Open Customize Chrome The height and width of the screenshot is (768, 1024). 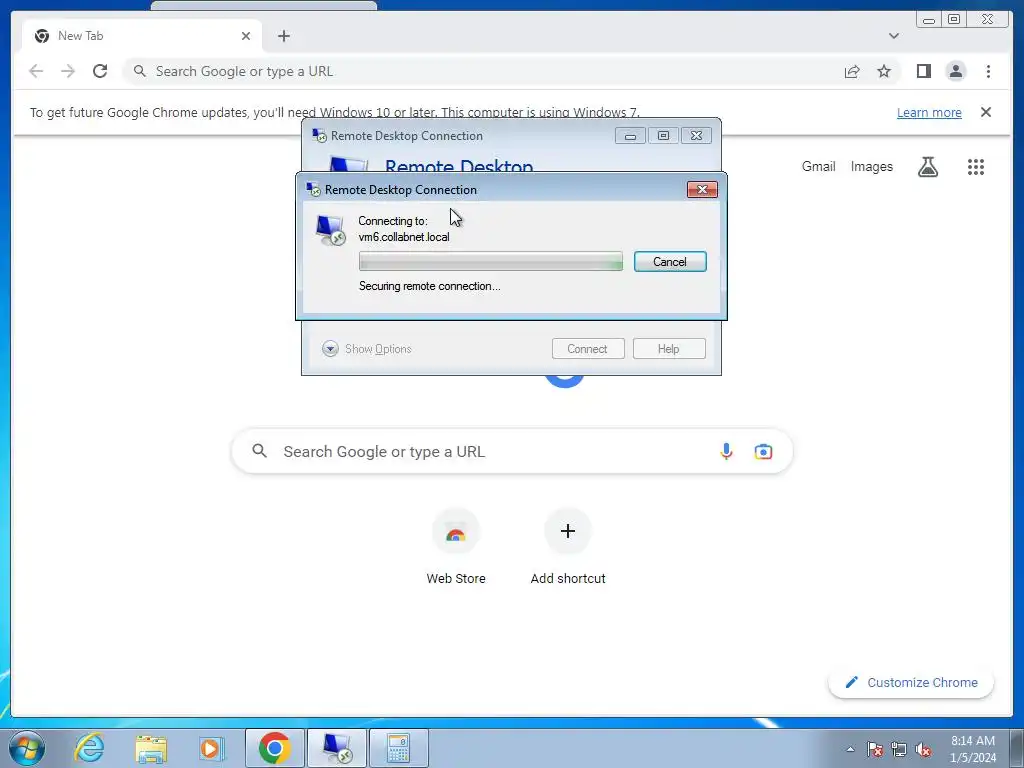click(911, 682)
